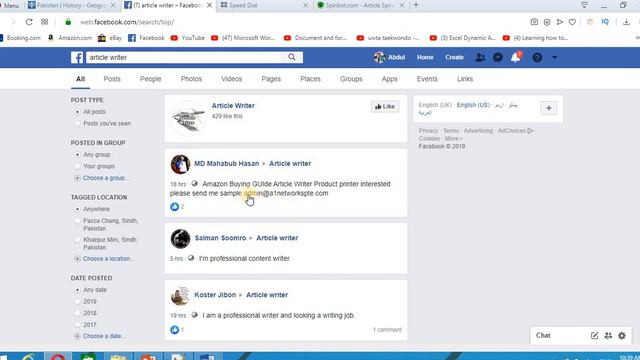Image resolution: width=640 pixels, height=360 pixels.
Task: Click the heart bookmark icon
Action: coord(572,22)
